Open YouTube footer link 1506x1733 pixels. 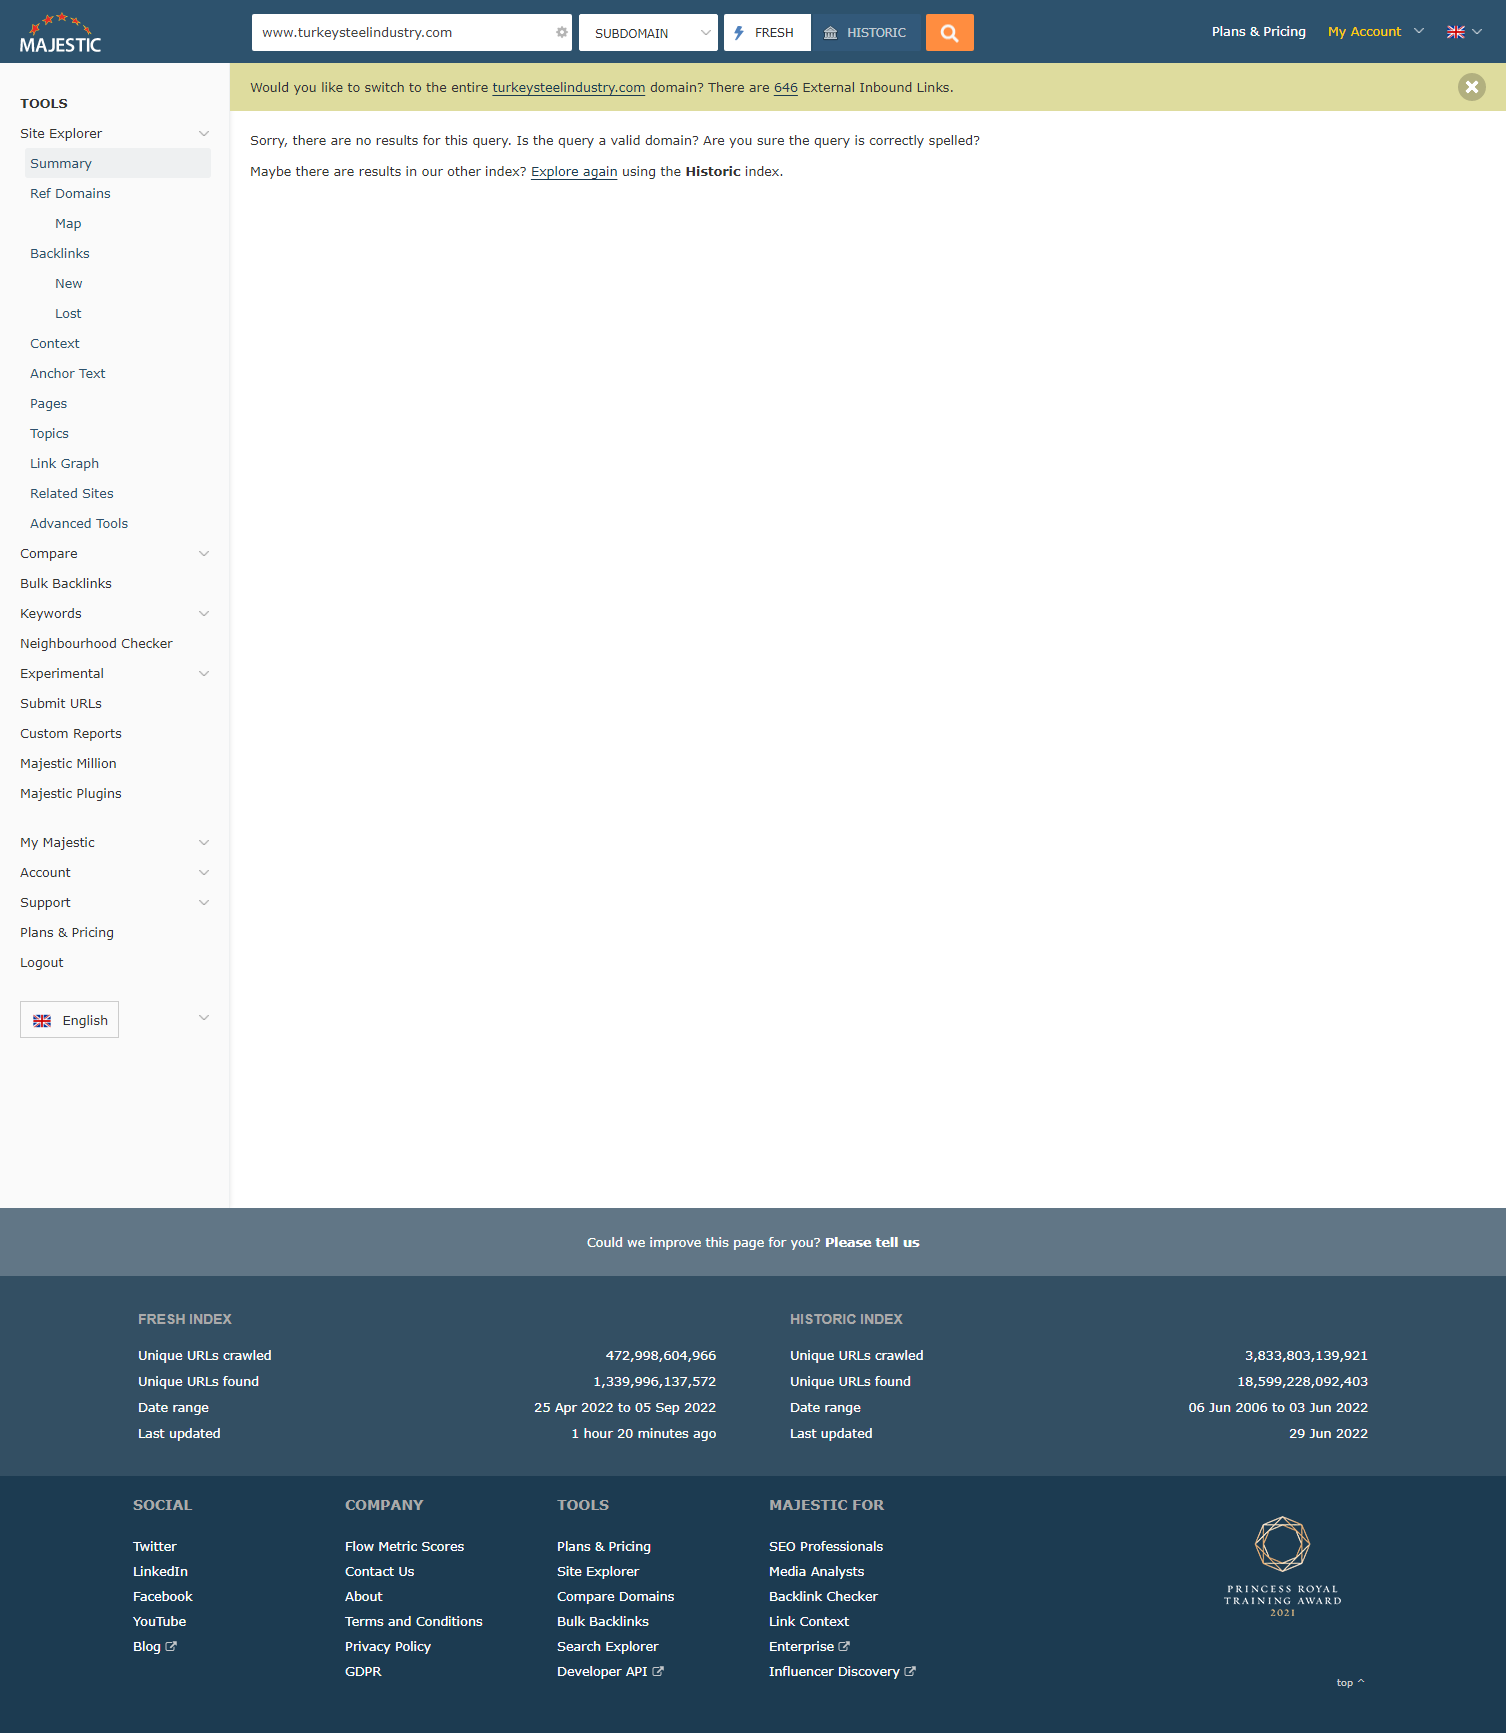point(160,1622)
